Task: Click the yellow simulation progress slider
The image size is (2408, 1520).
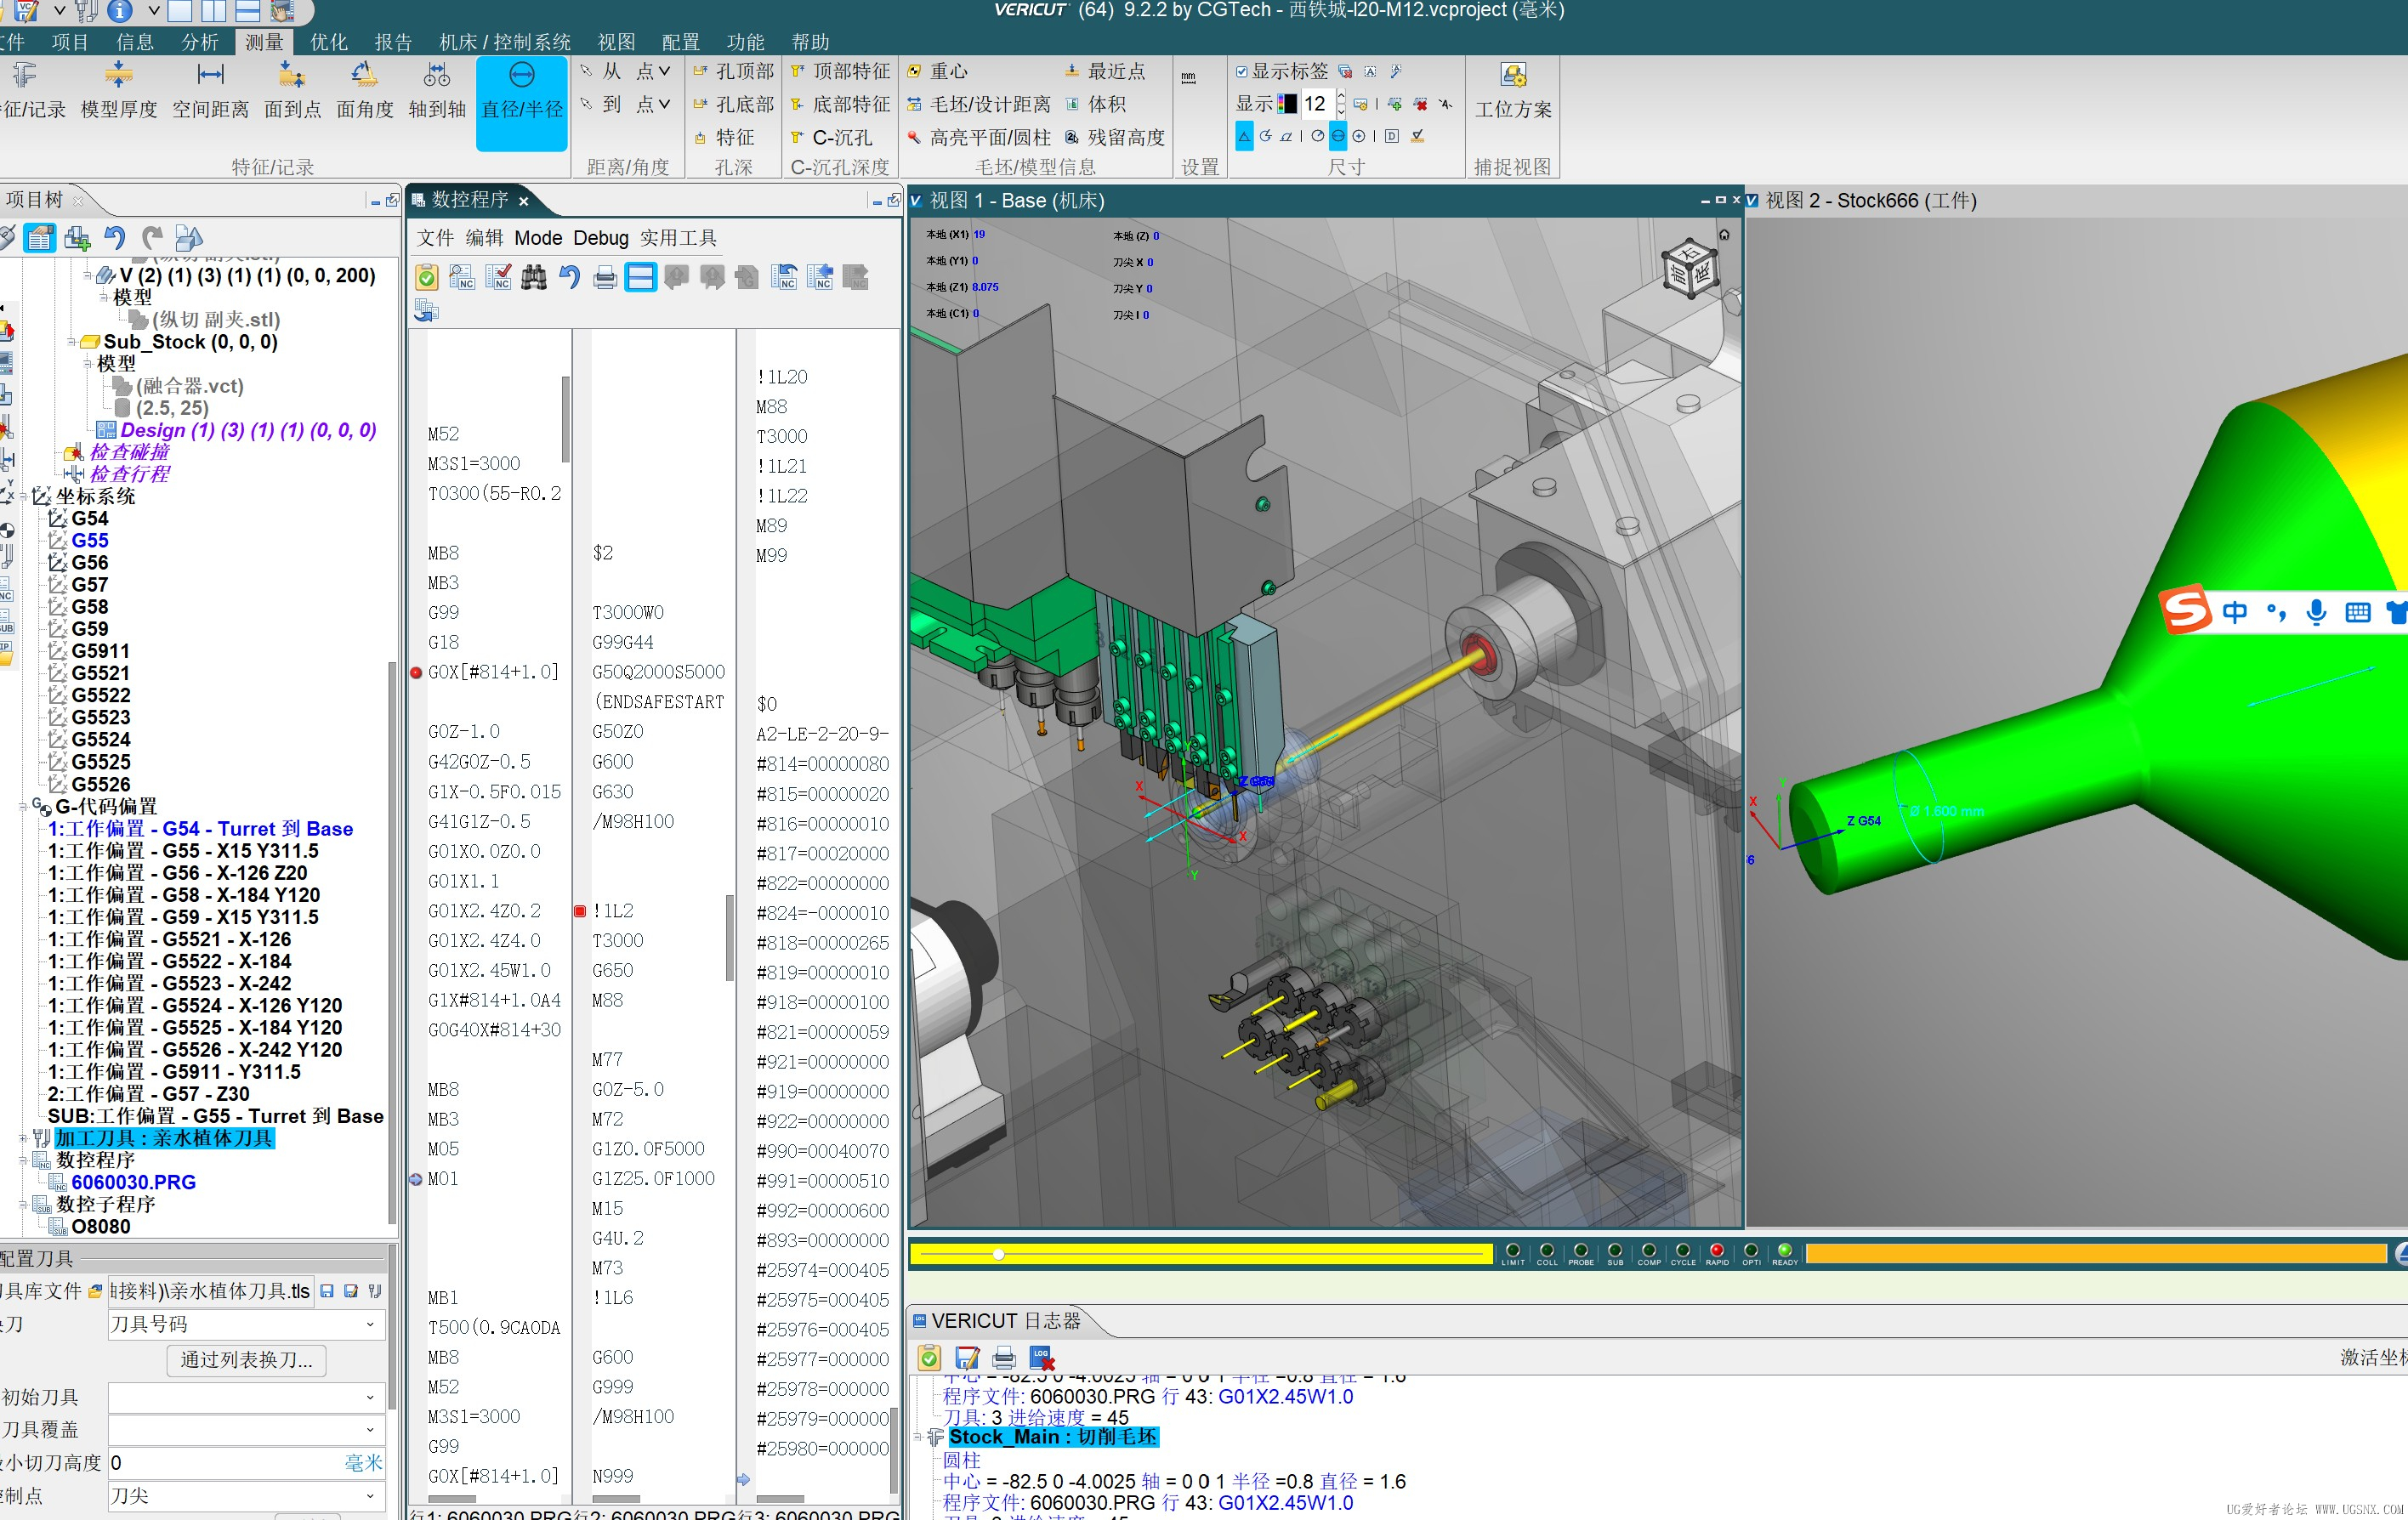Action: [1200, 1254]
